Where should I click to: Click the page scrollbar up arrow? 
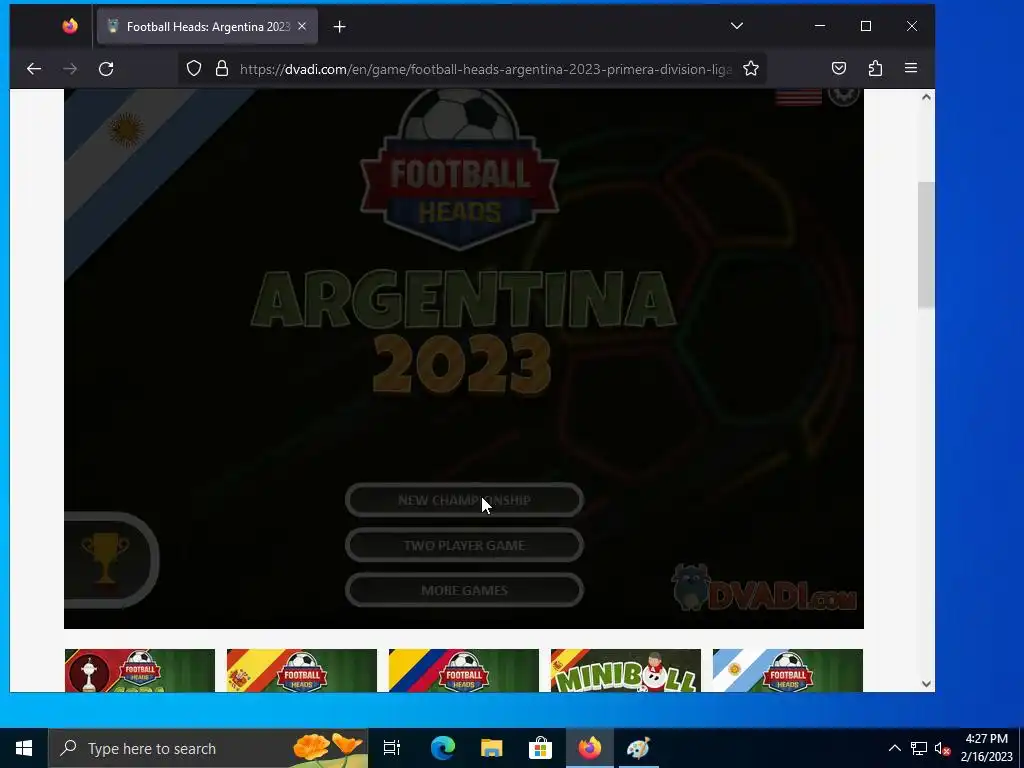click(926, 97)
